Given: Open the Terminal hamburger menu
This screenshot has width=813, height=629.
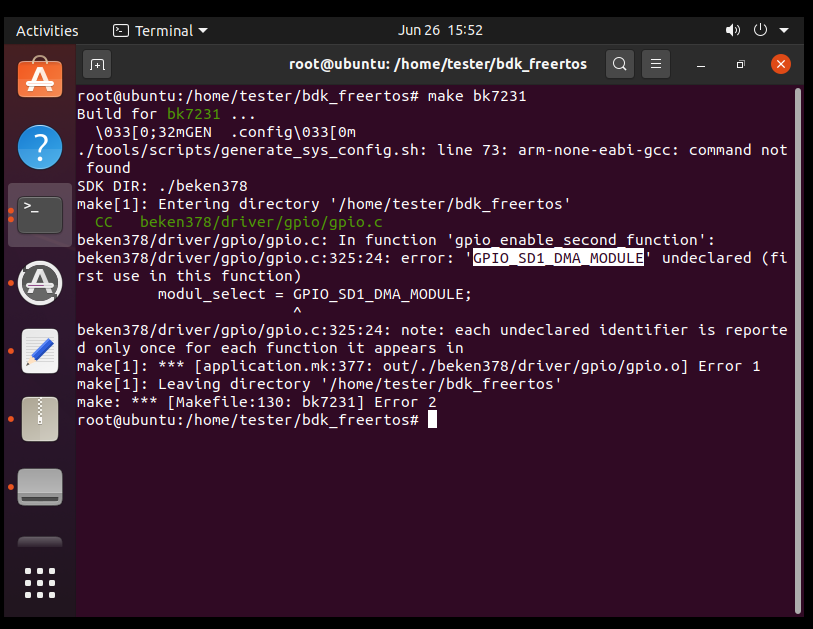Looking at the screenshot, I should click(656, 63).
